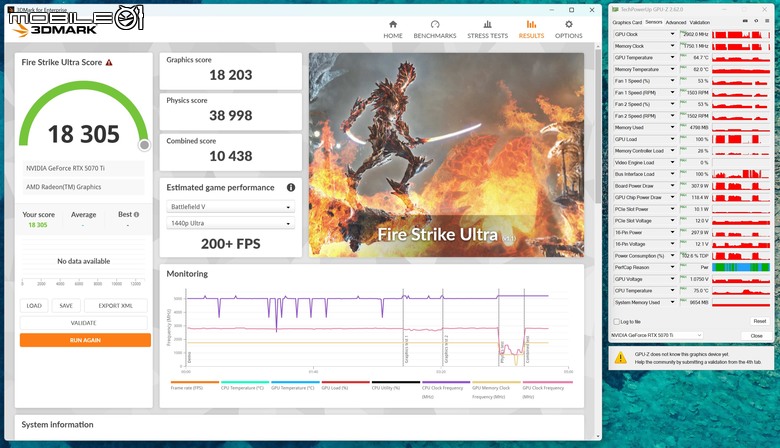Screen dimensions: 780x448
Task: Click the 2902.0 MHz GPU Clock reading
Action: pyautogui.click(x=695, y=34)
